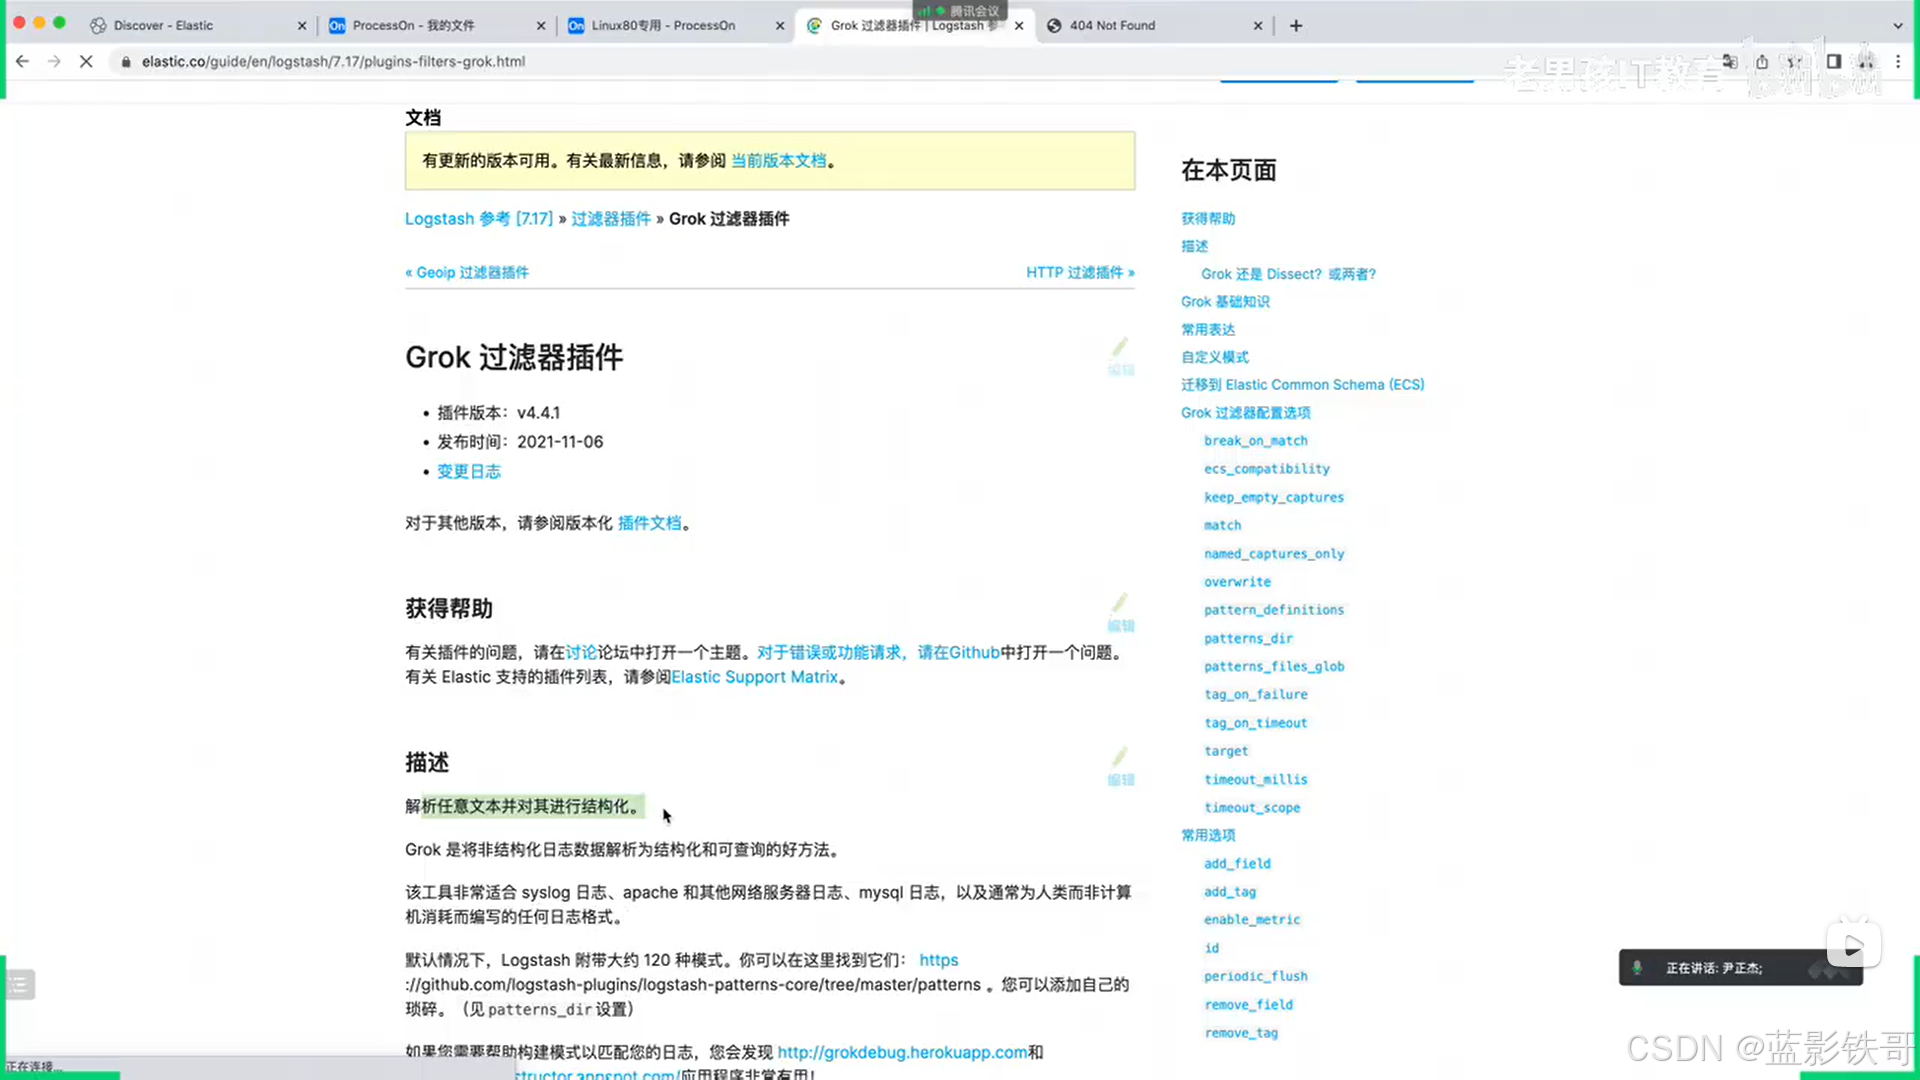1920x1080 pixels.
Task: Click the 正在讲话 speaker microphone indicator
Action: (x=1638, y=967)
